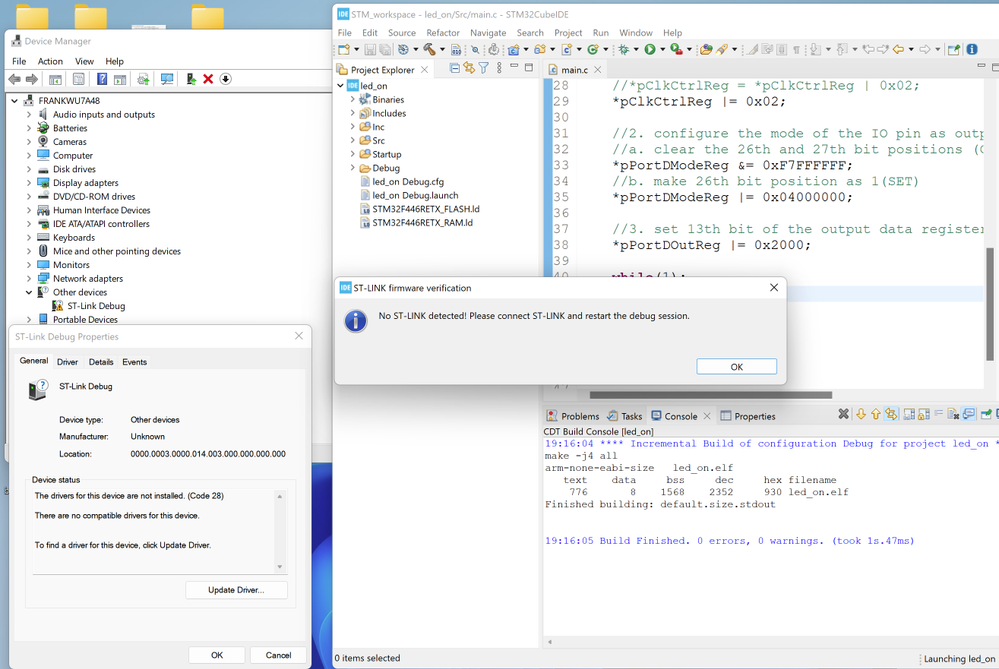This screenshot has height=669, width=999.
Task: Click Cancel in ST-Link Debug Properties
Action: pyautogui.click(x=278, y=655)
